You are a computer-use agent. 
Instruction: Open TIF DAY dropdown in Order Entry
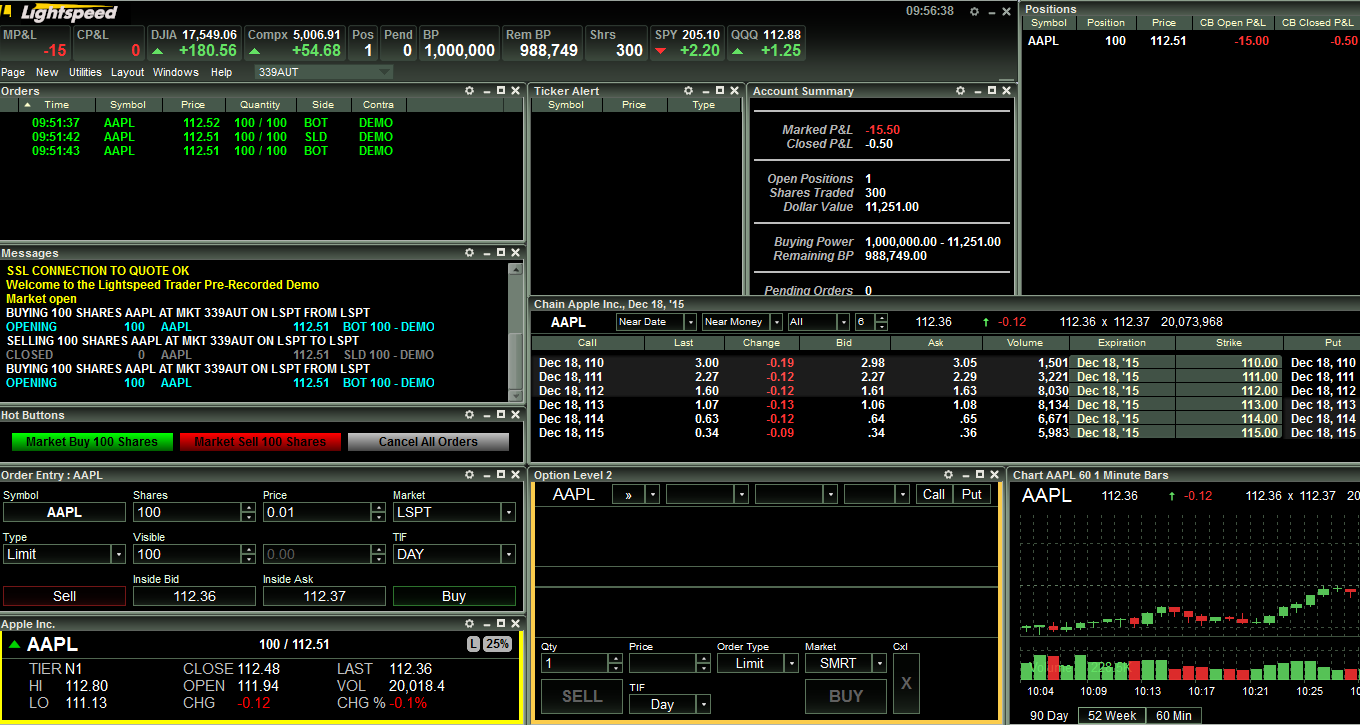click(454, 554)
